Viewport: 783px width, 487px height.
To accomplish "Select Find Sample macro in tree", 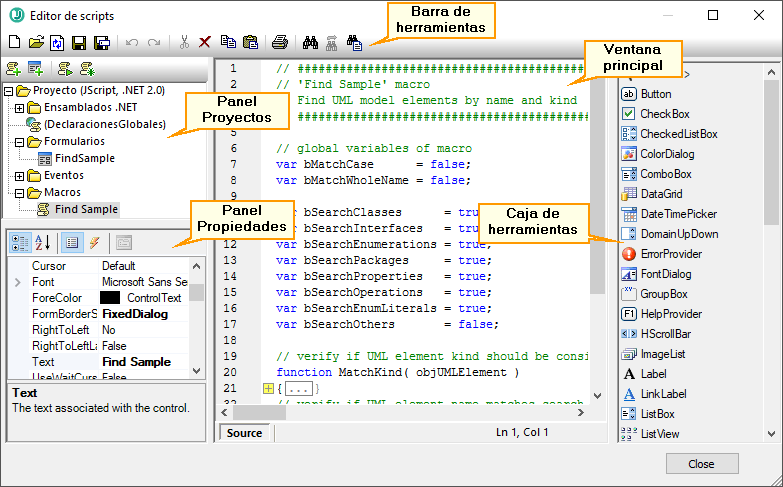I will [x=86, y=209].
